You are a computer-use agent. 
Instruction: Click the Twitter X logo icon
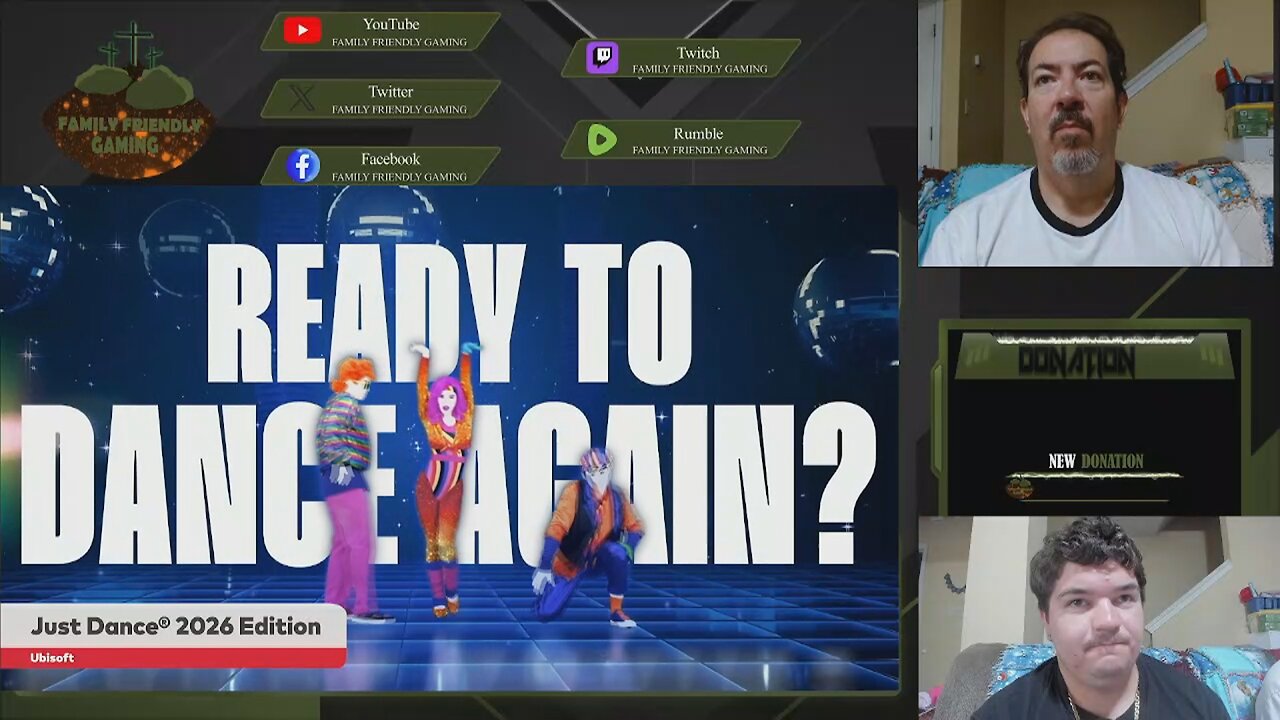tap(301, 98)
